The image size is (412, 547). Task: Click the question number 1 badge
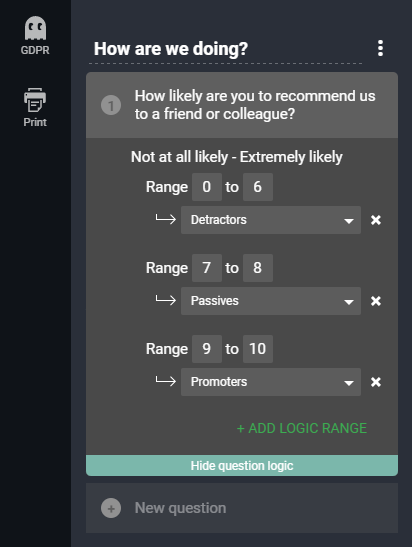pos(111,105)
